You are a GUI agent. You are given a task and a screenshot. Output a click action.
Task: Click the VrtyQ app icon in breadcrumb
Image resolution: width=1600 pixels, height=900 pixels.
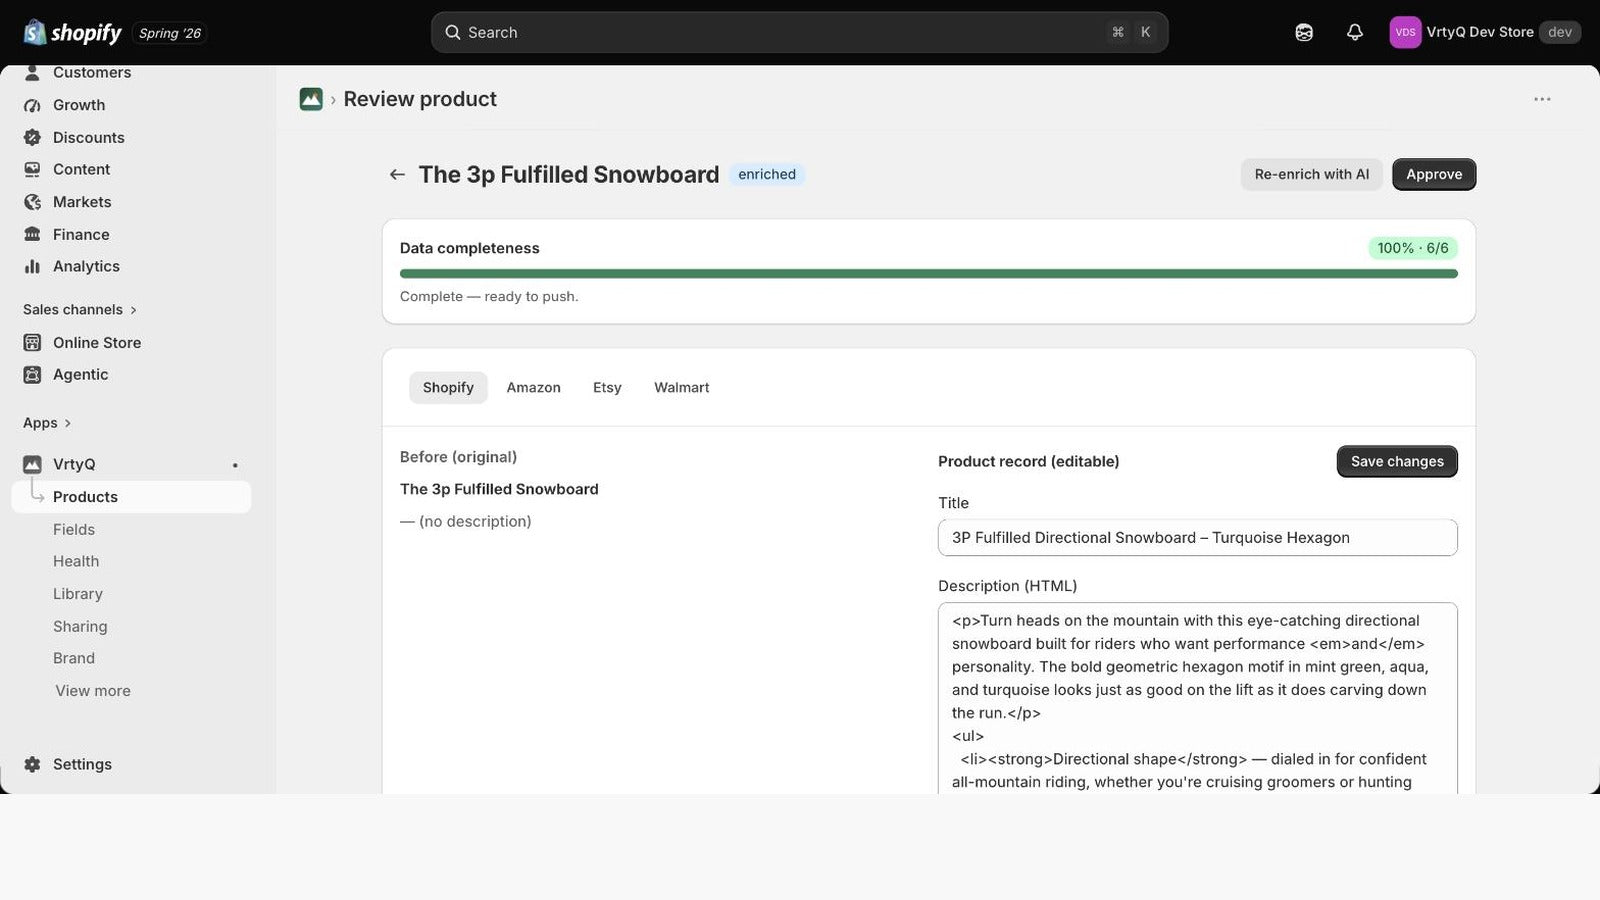[311, 99]
